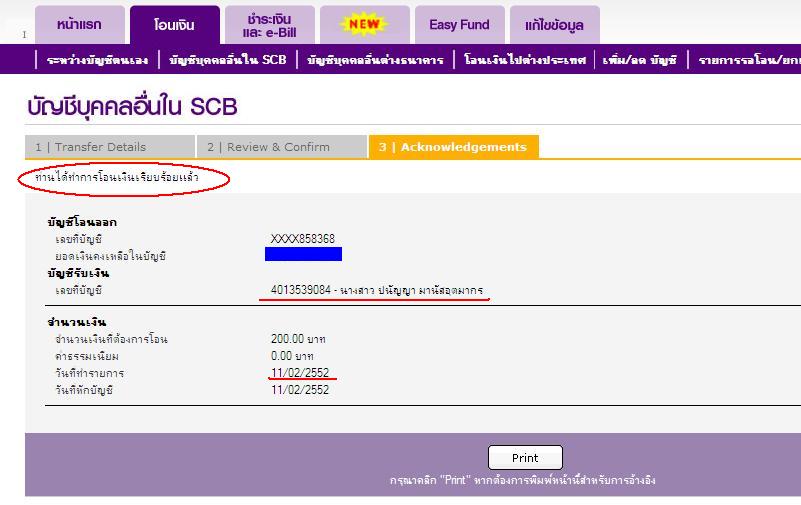Click the วันที่หักบัญชี label
The height and width of the screenshot is (505, 801).
coord(84,390)
